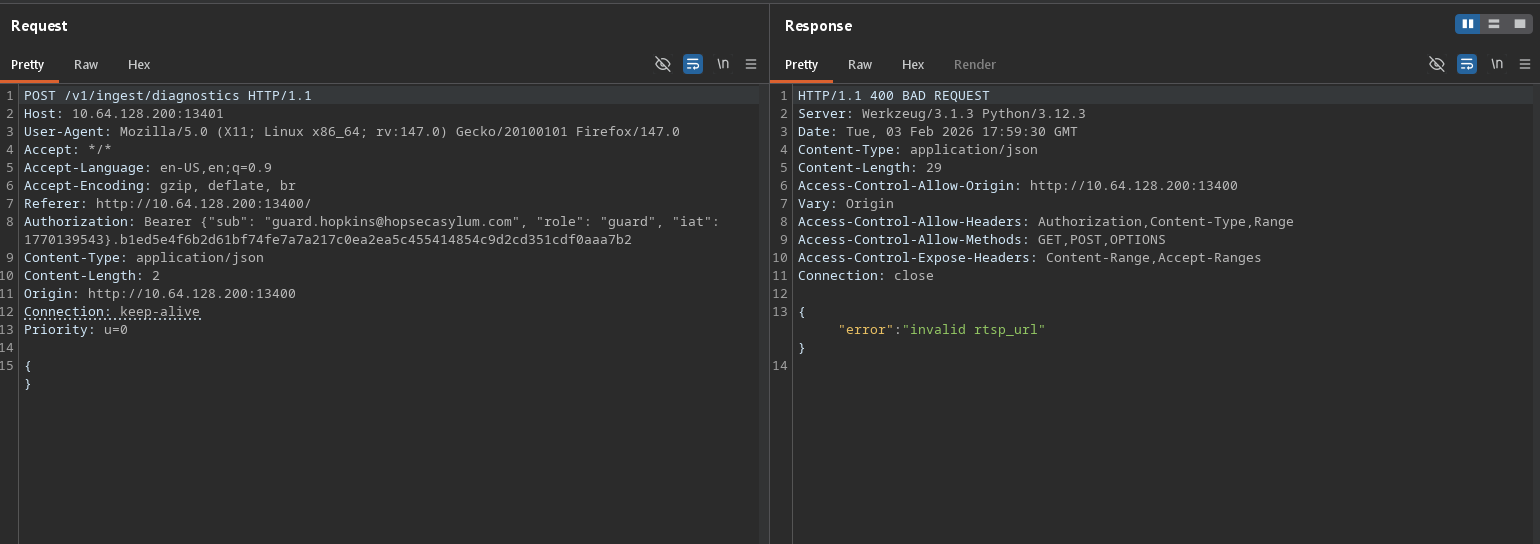
Task: Click the POST request line text
Action: (x=167, y=96)
